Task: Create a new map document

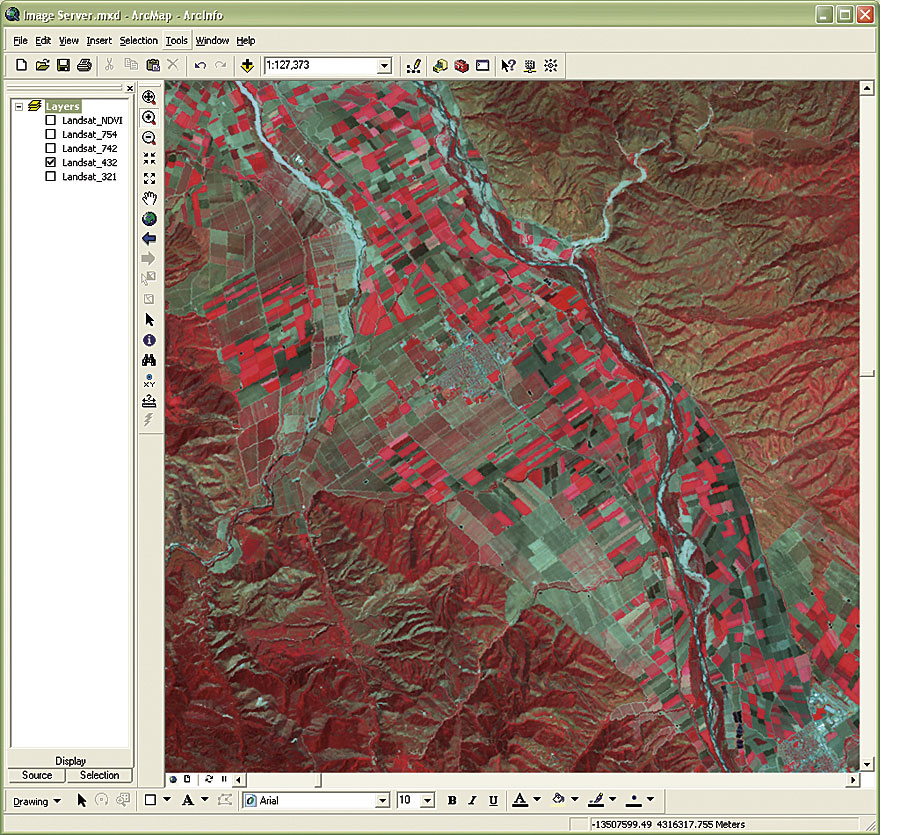Action: click(x=21, y=65)
